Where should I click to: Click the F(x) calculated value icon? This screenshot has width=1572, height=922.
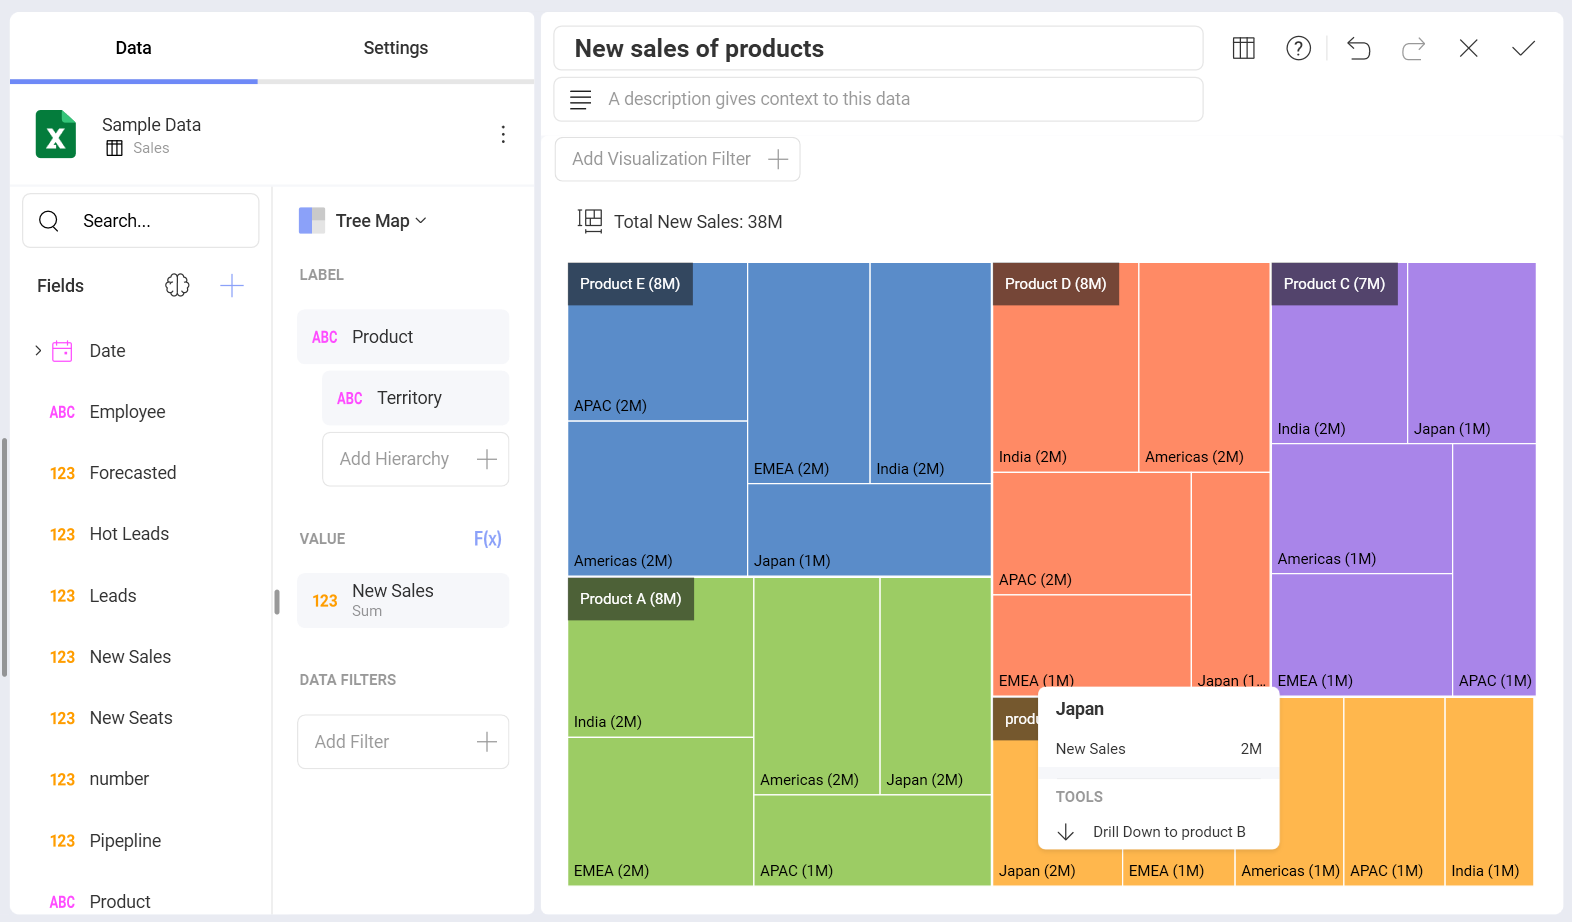(487, 538)
